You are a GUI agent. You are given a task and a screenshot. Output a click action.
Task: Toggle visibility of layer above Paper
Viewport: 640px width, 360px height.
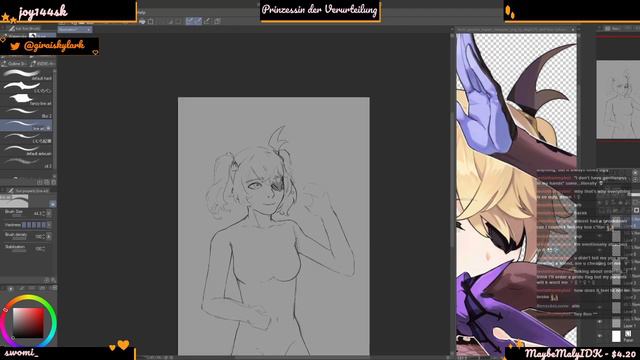pyautogui.click(x=600, y=322)
